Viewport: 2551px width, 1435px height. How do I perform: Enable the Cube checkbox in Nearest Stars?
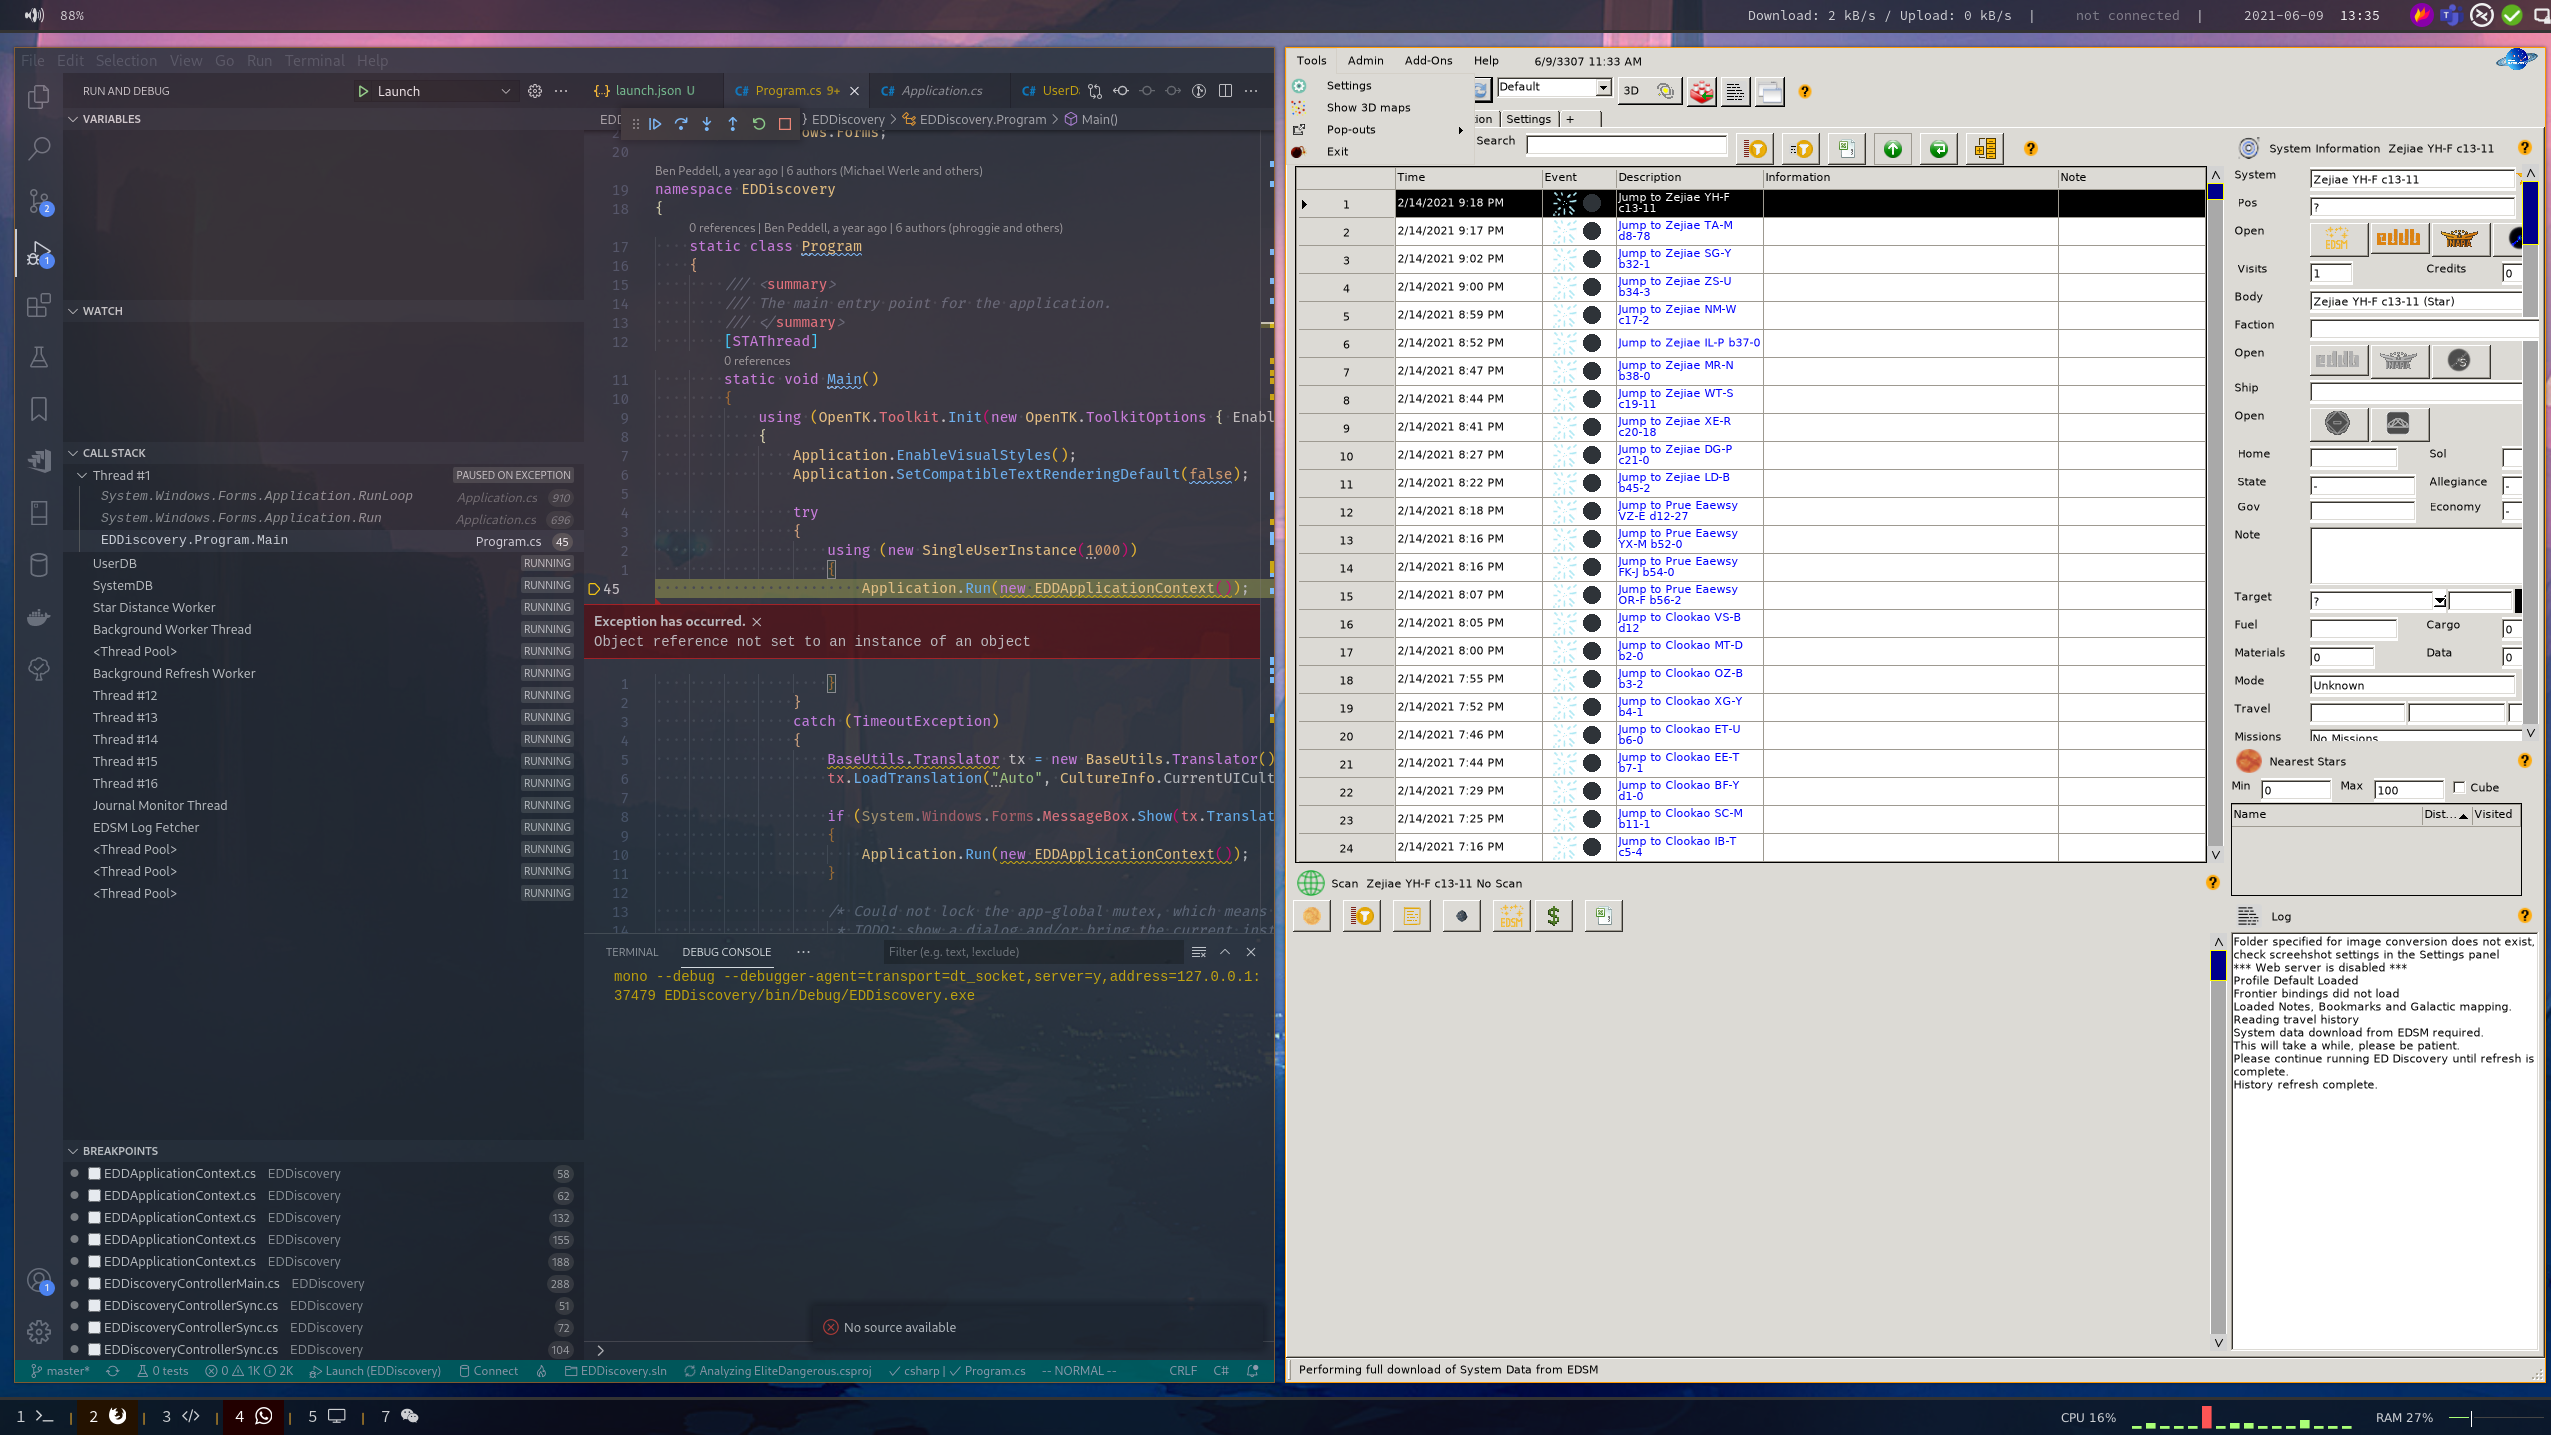tap(2459, 788)
